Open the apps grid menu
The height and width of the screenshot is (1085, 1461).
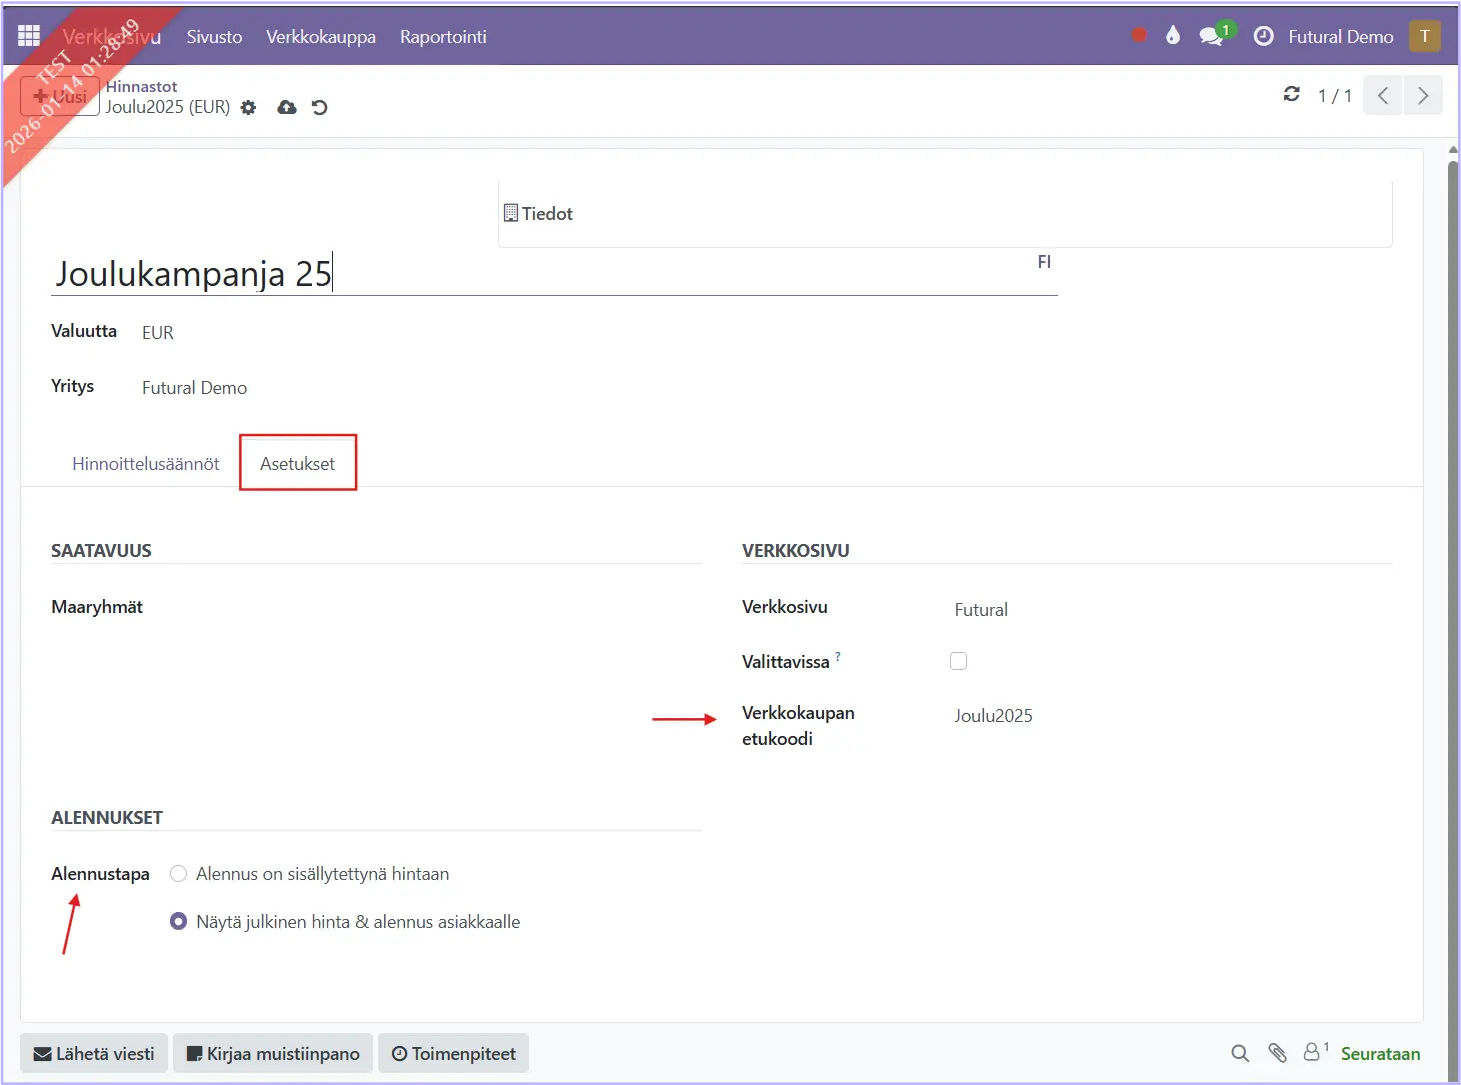coord(29,36)
